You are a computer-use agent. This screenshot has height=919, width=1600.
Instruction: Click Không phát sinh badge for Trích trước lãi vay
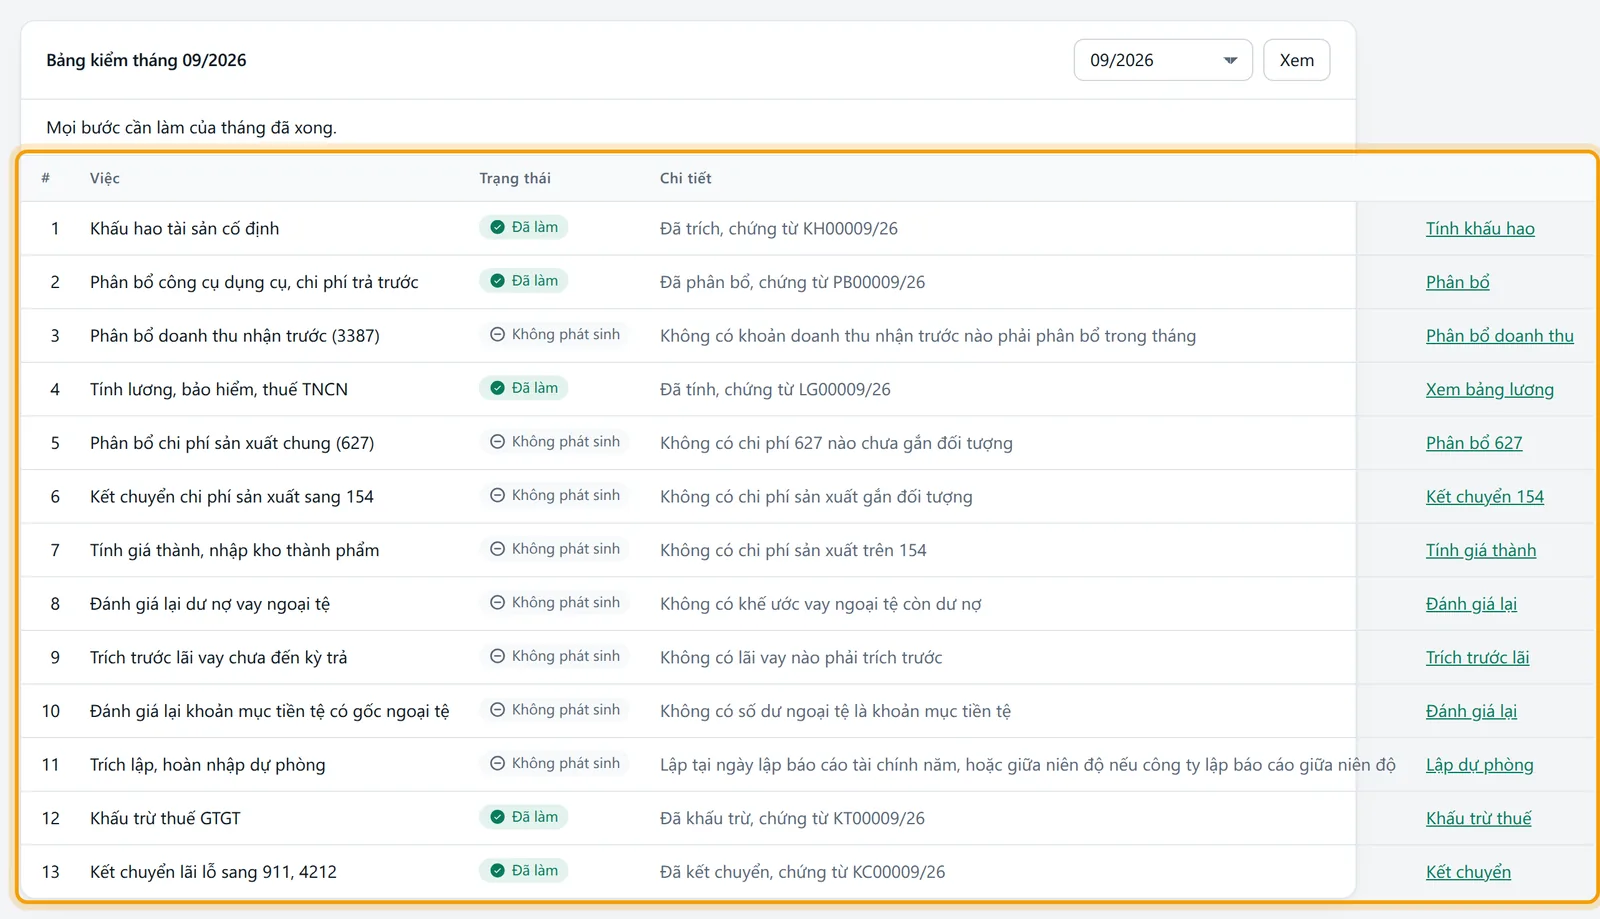[x=555, y=656]
